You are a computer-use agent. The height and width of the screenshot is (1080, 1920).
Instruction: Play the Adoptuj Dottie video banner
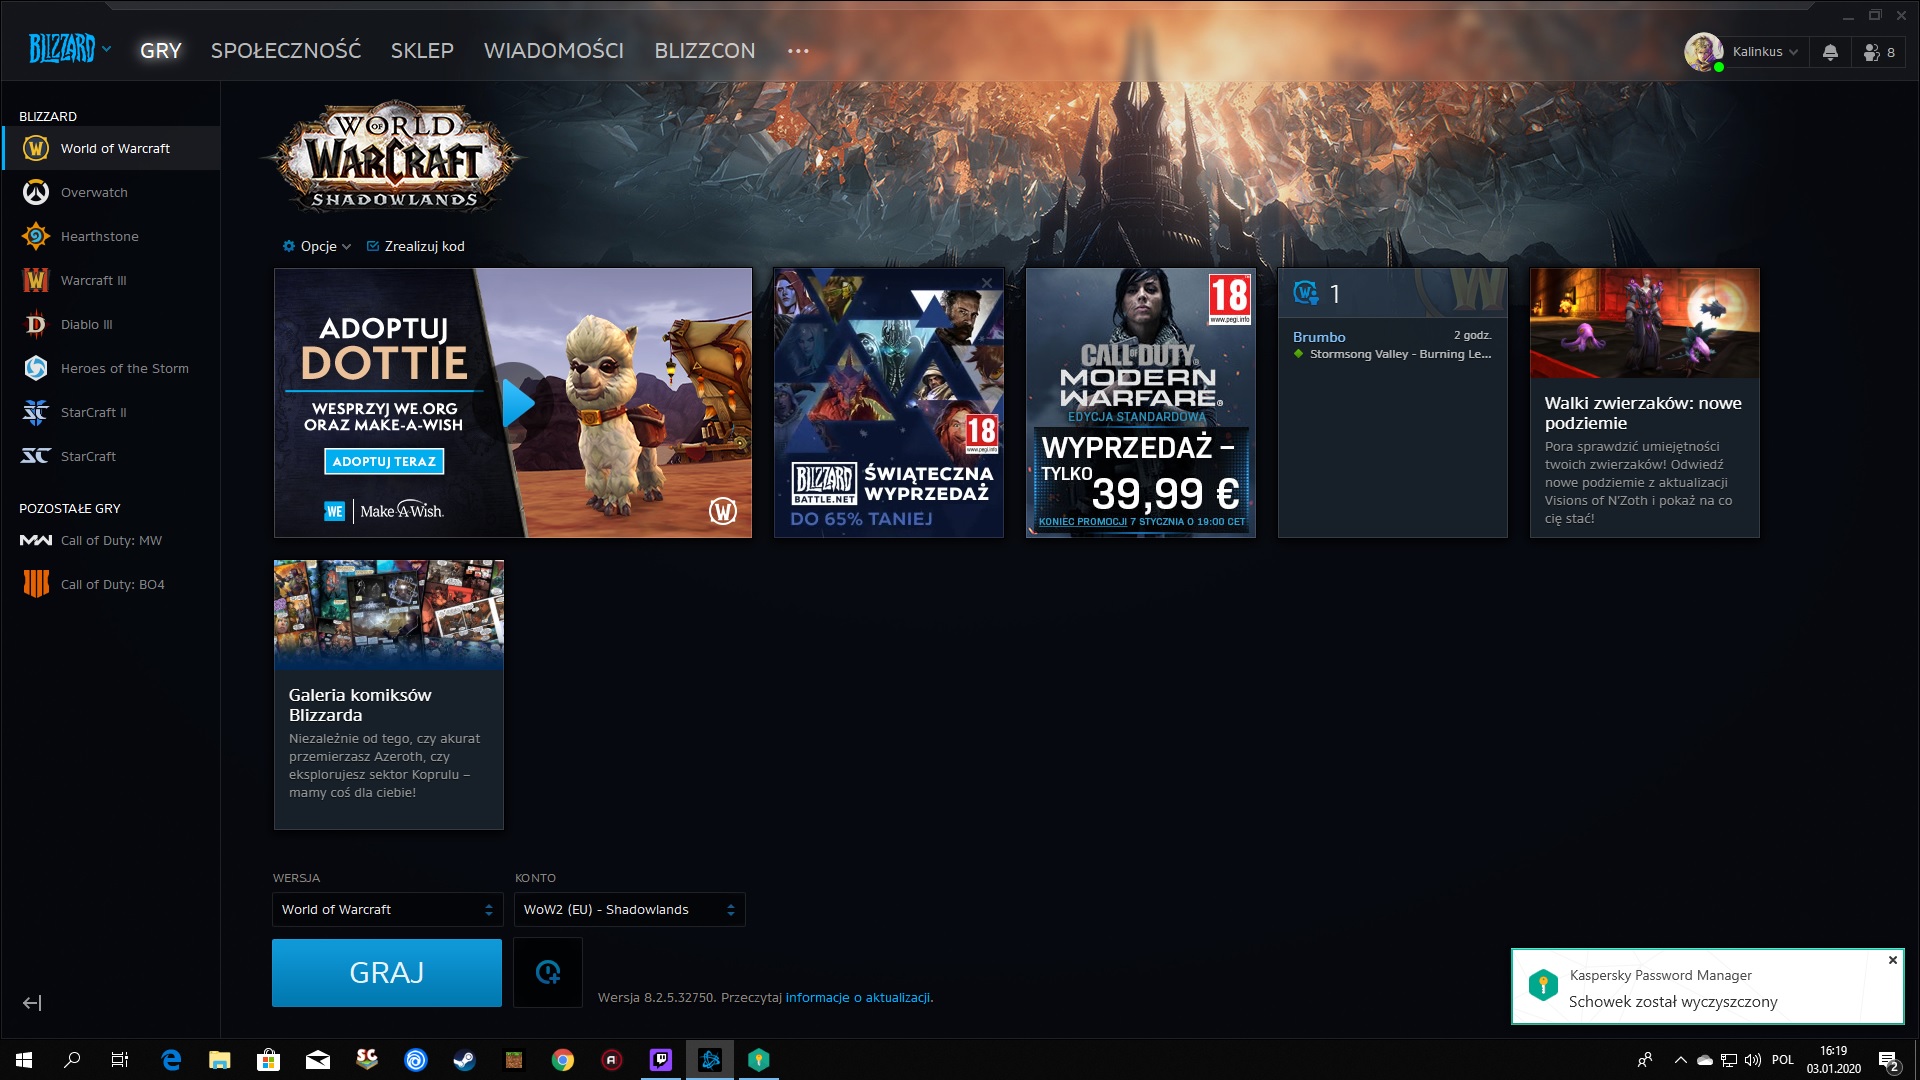point(517,402)
